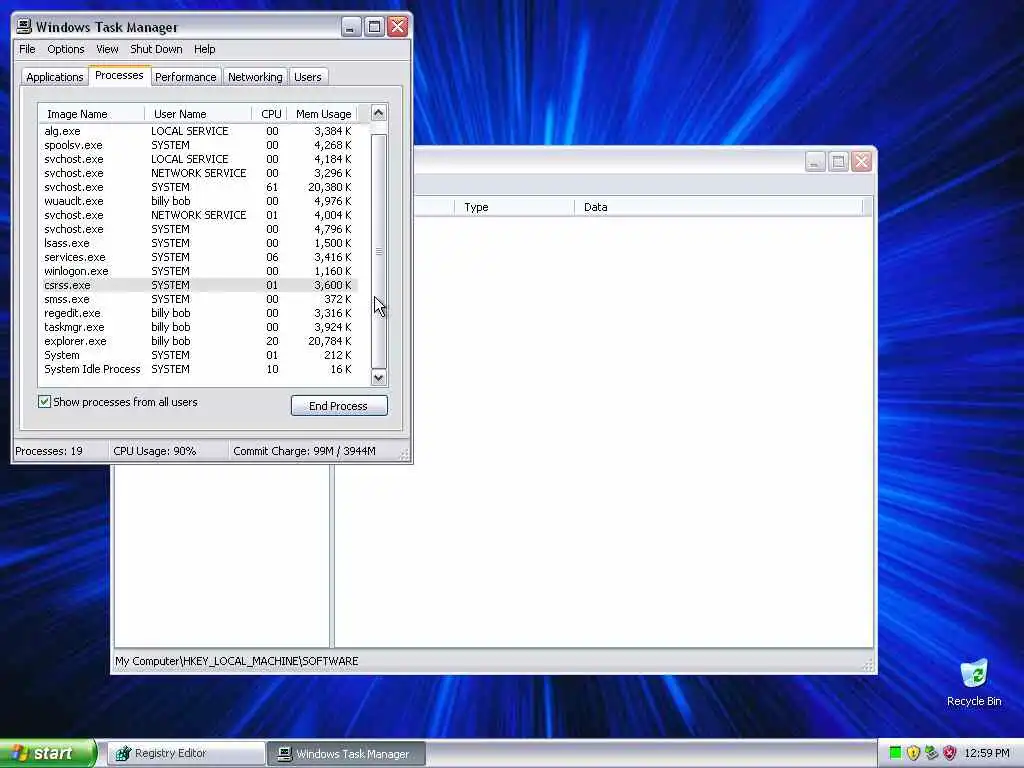Click the process list scroll down arrow
Viewport: 1024px width, 768px height.
click(x=379, y=377)
